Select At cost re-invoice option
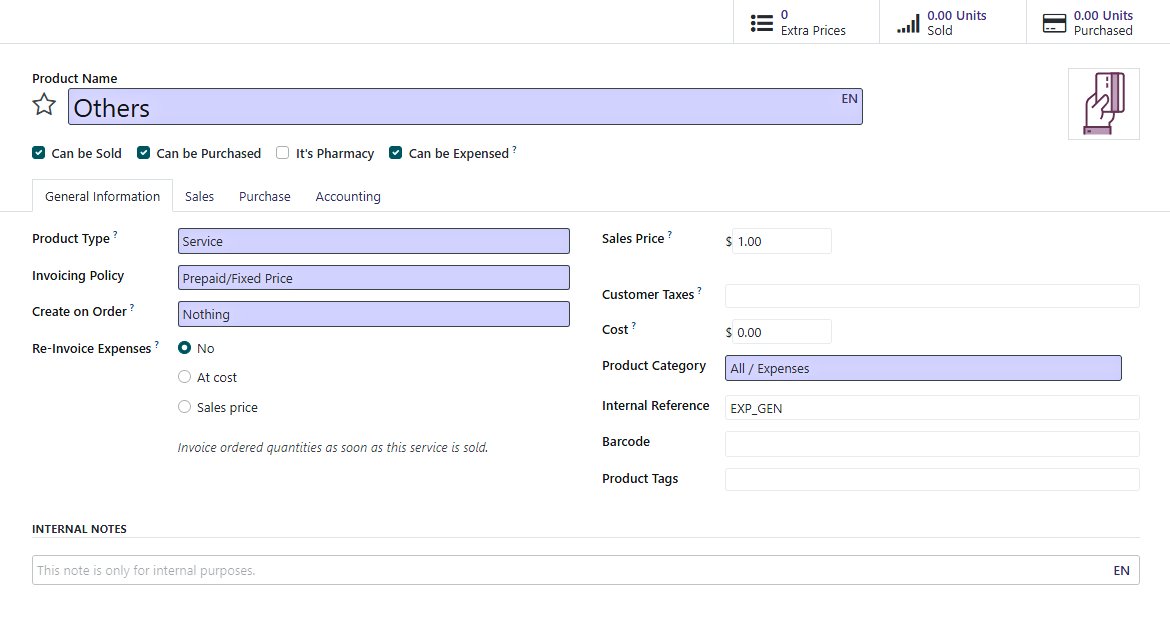This screenshot has height=635, width=1170. [x=185, y=377]
